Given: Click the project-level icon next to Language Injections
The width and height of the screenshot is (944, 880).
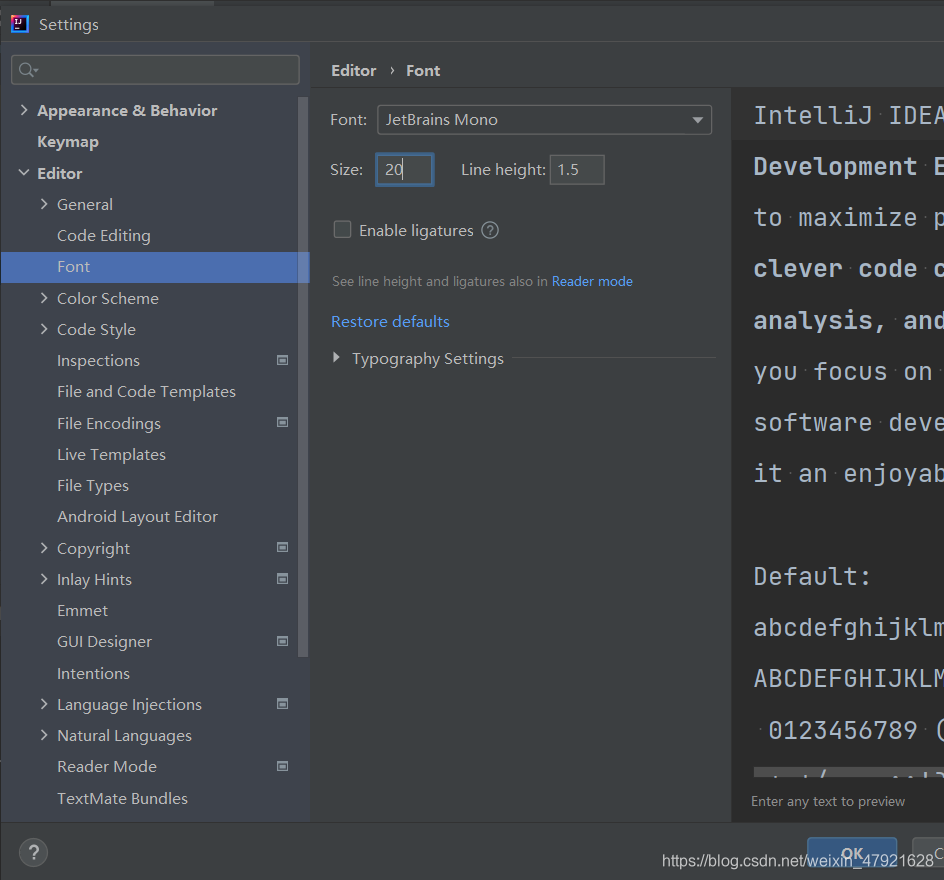Looking at the screenshot, I should pyautogui.click(x=282, y=704).
